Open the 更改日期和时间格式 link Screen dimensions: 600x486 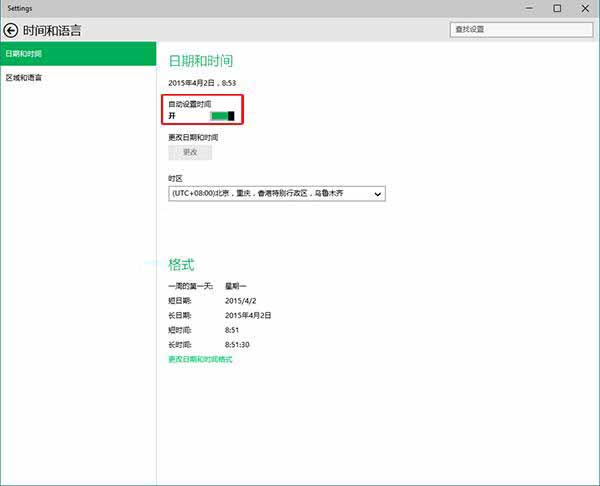[200, 359]
